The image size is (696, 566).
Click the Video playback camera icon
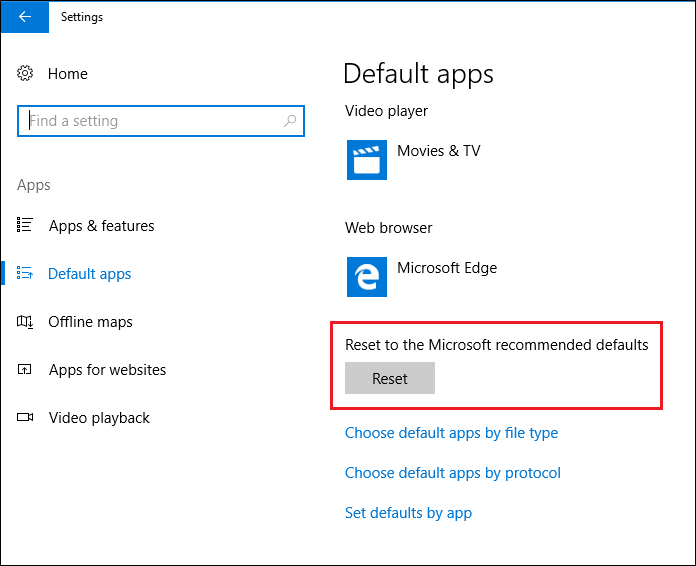tap(25, 417)
